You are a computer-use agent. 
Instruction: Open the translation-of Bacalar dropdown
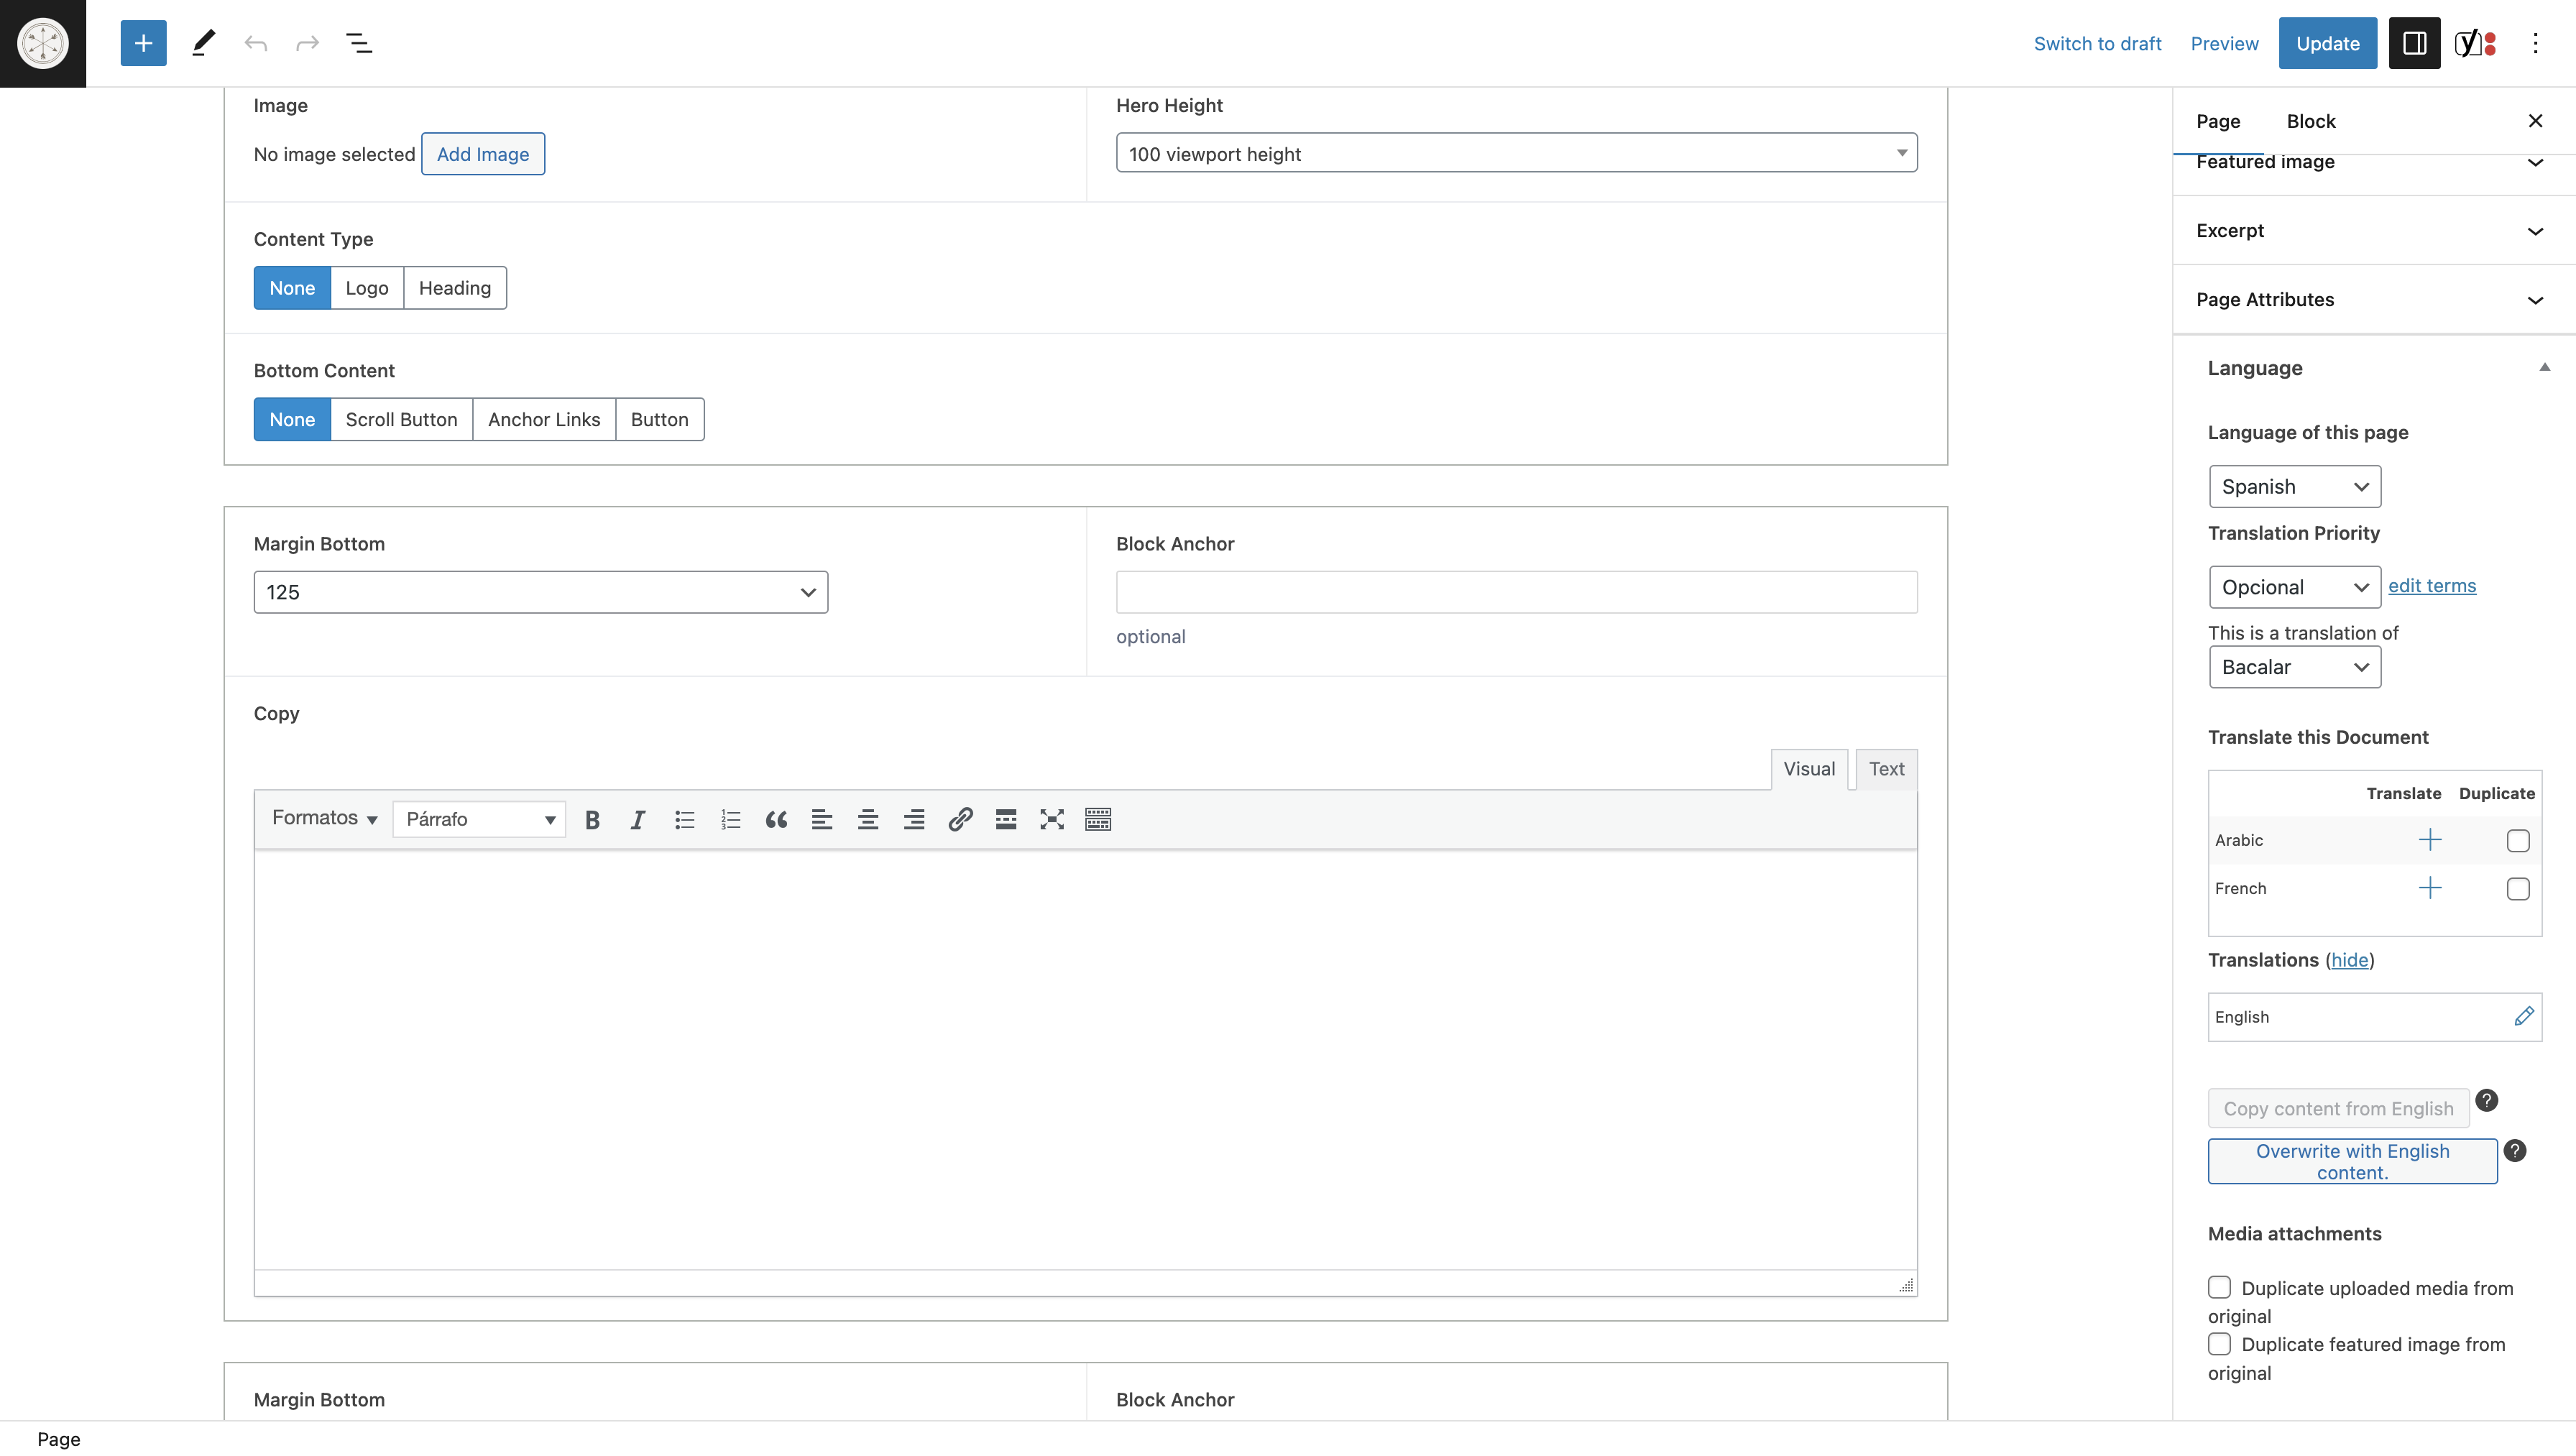(x=2294, y=667)
